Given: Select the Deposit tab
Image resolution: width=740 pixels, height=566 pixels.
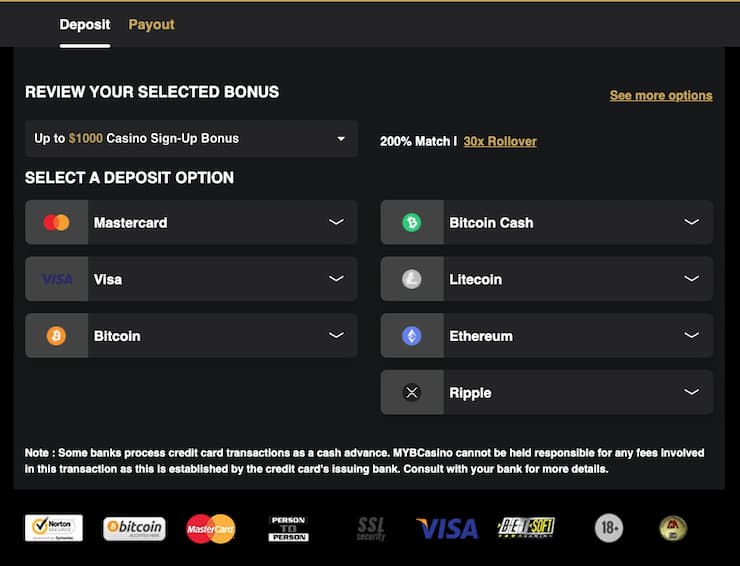Looking at the screenshot, I should (85, 24).
